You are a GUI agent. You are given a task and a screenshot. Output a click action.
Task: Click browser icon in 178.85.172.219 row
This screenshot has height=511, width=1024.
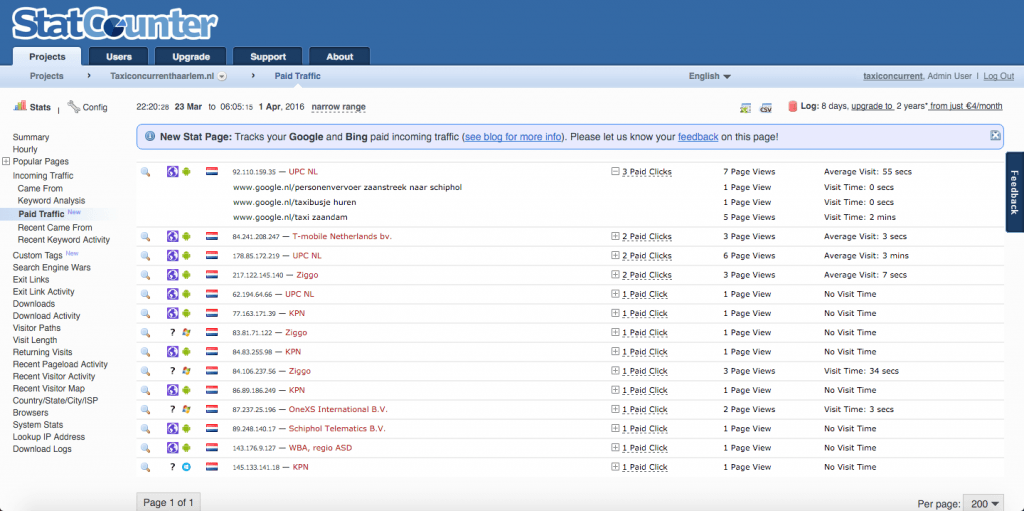pyautogui.click(x=172, y=256)
